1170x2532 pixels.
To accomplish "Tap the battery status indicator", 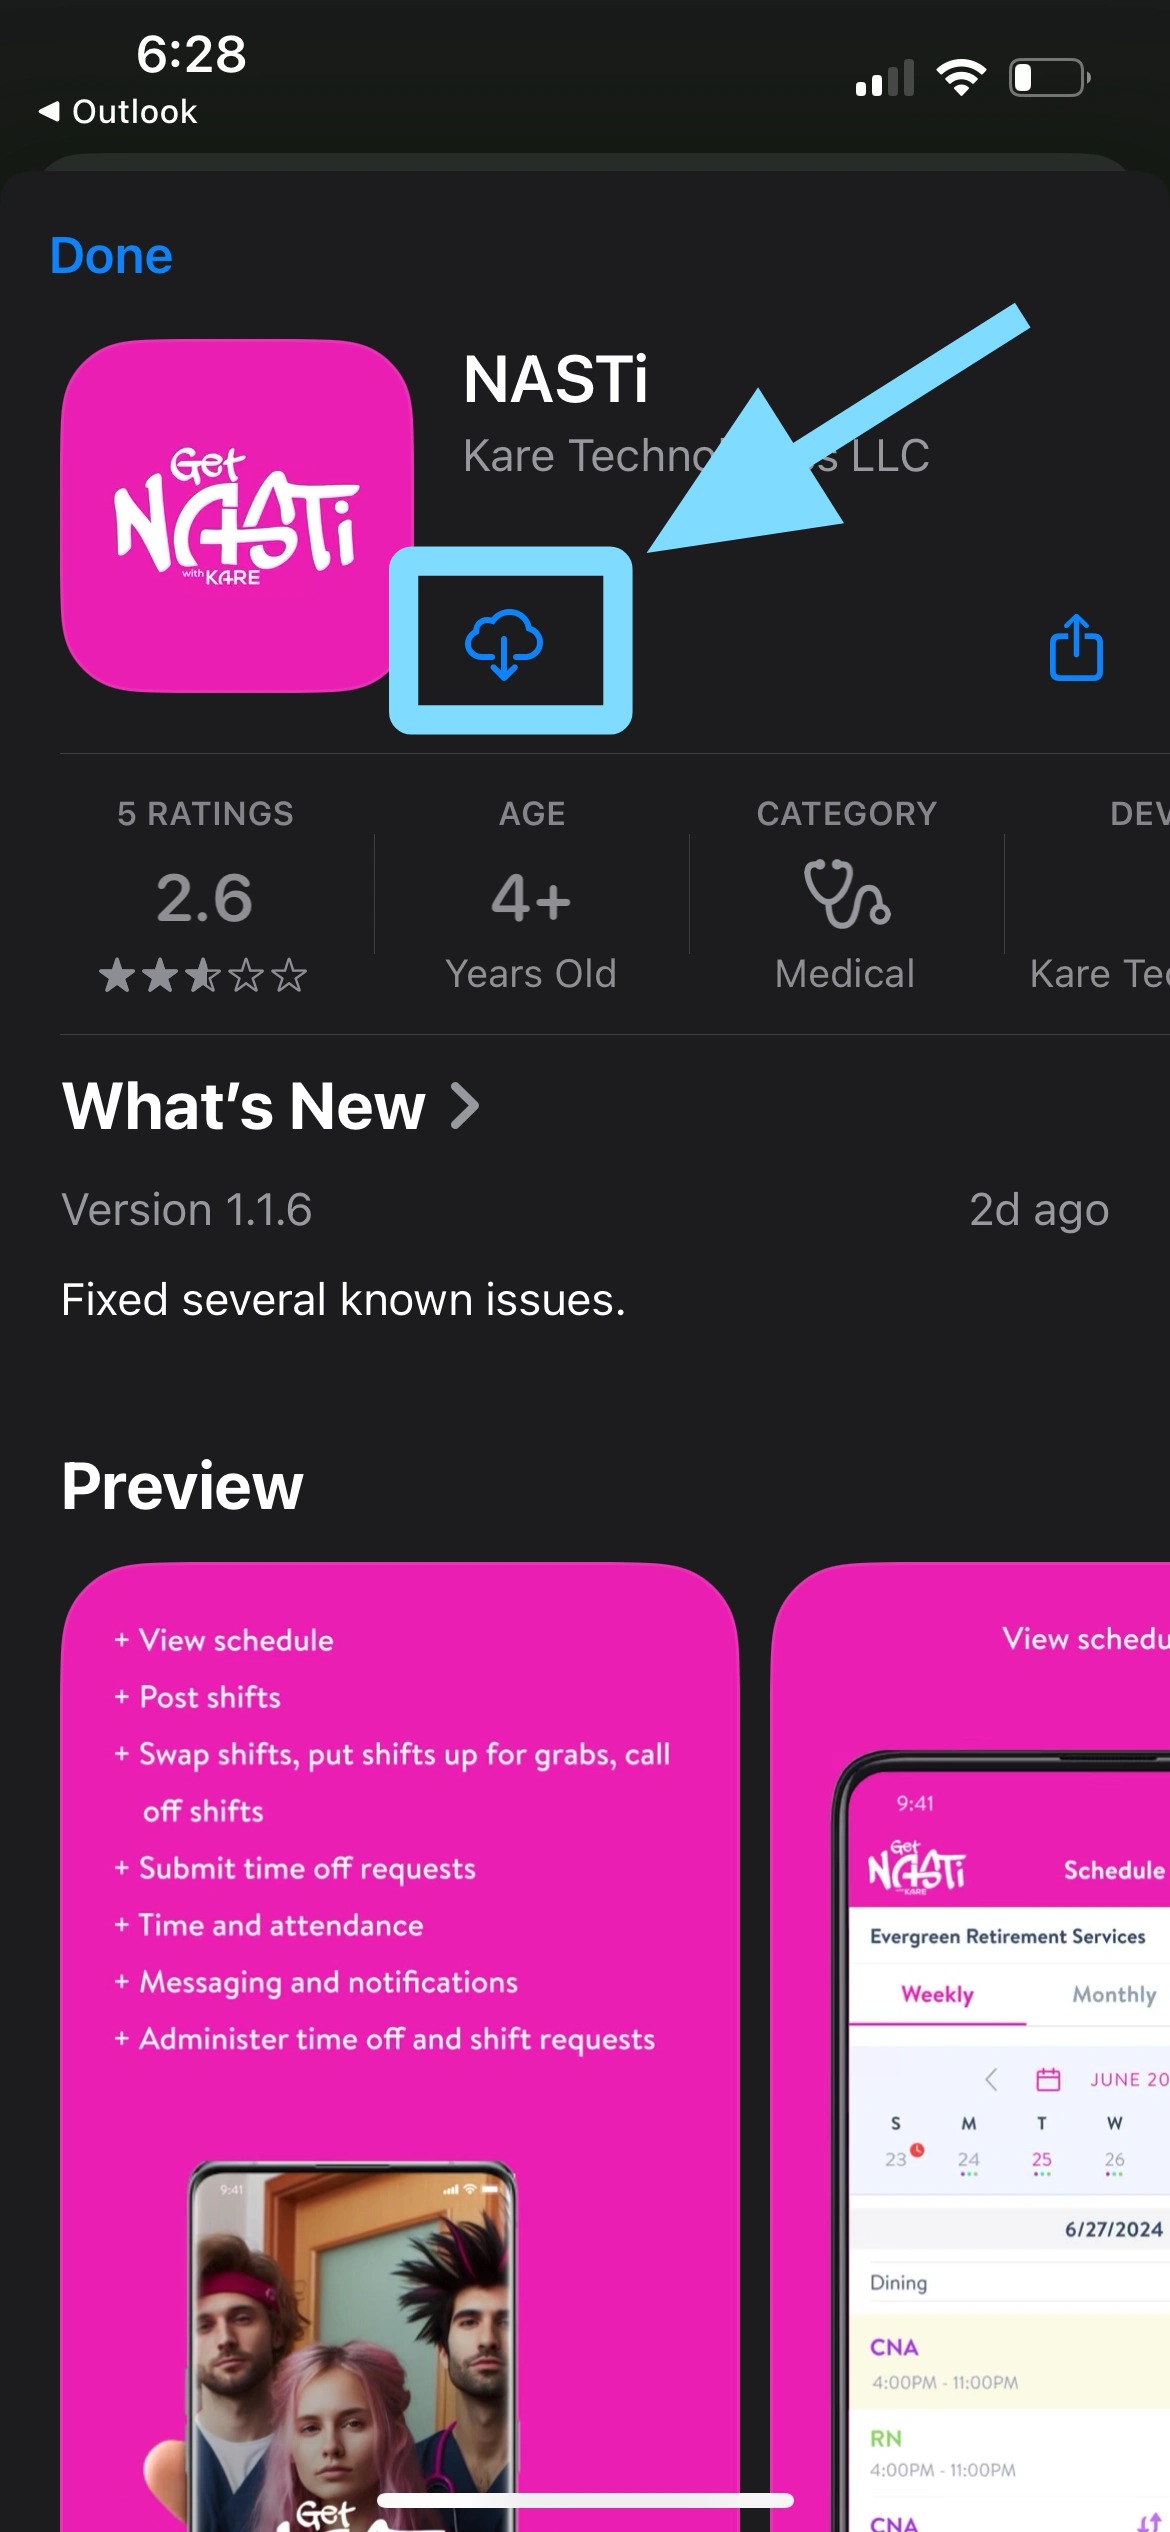I will 1050,77.
